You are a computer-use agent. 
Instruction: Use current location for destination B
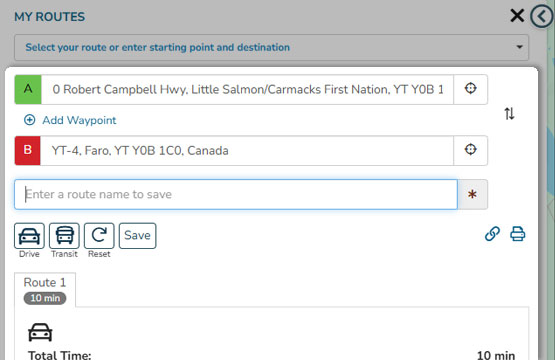coord(470,150)
